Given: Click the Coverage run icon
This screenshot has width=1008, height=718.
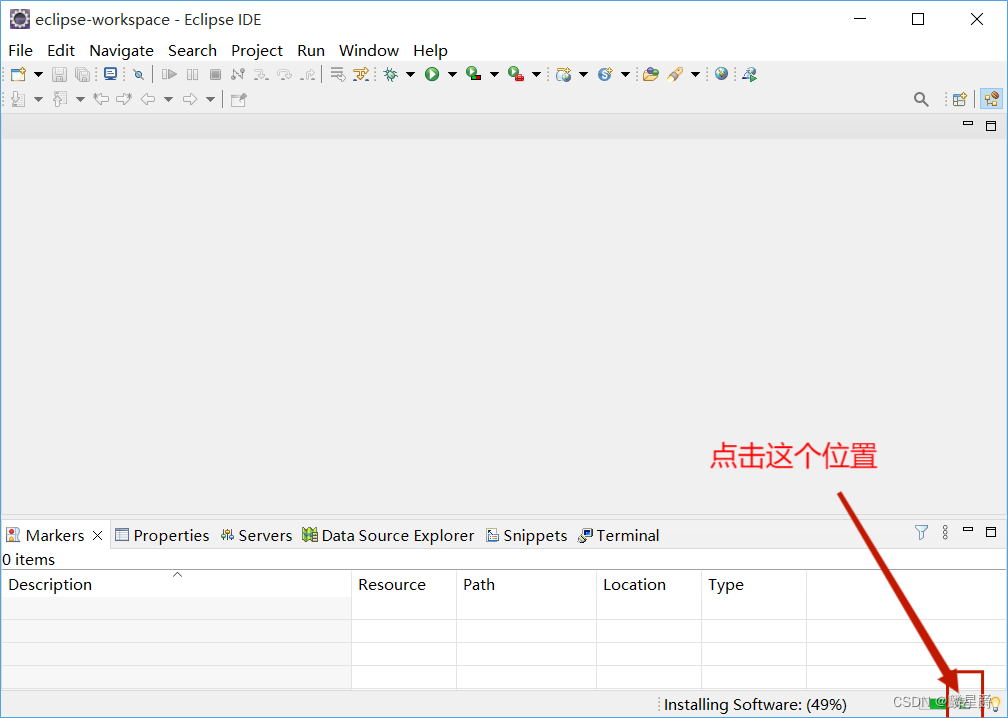Looking at the screenshot, I should tap(474, 75).
